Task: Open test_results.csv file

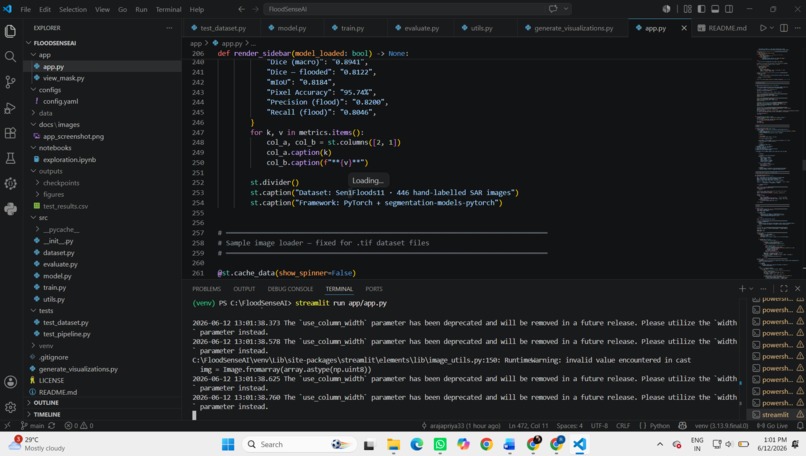Action: click(x=65, y=206)
